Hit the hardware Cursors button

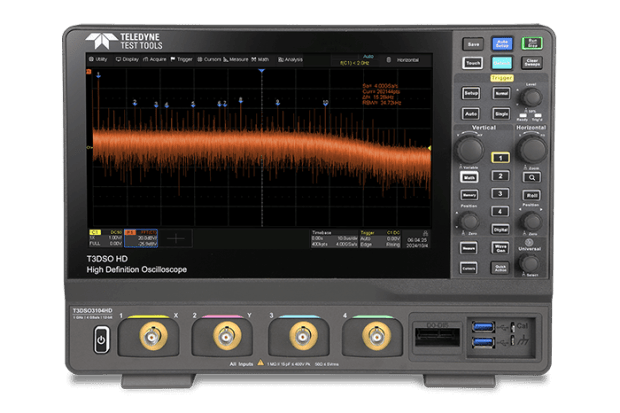(469, 268)
